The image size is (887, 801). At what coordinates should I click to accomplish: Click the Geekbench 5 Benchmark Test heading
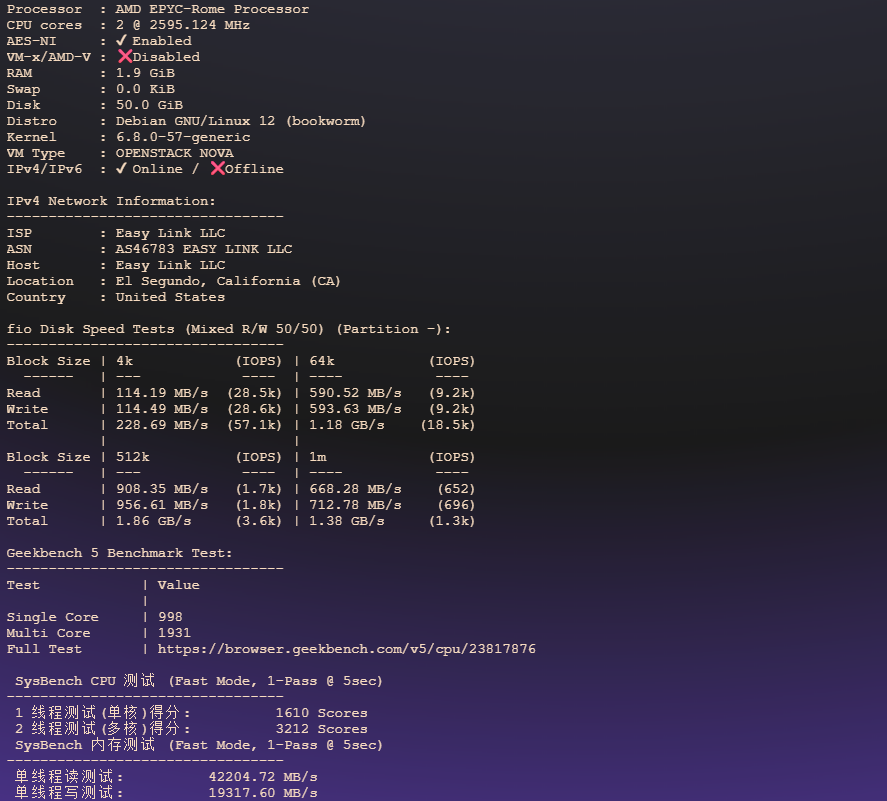pyautogui.click(x=119, y=553)
